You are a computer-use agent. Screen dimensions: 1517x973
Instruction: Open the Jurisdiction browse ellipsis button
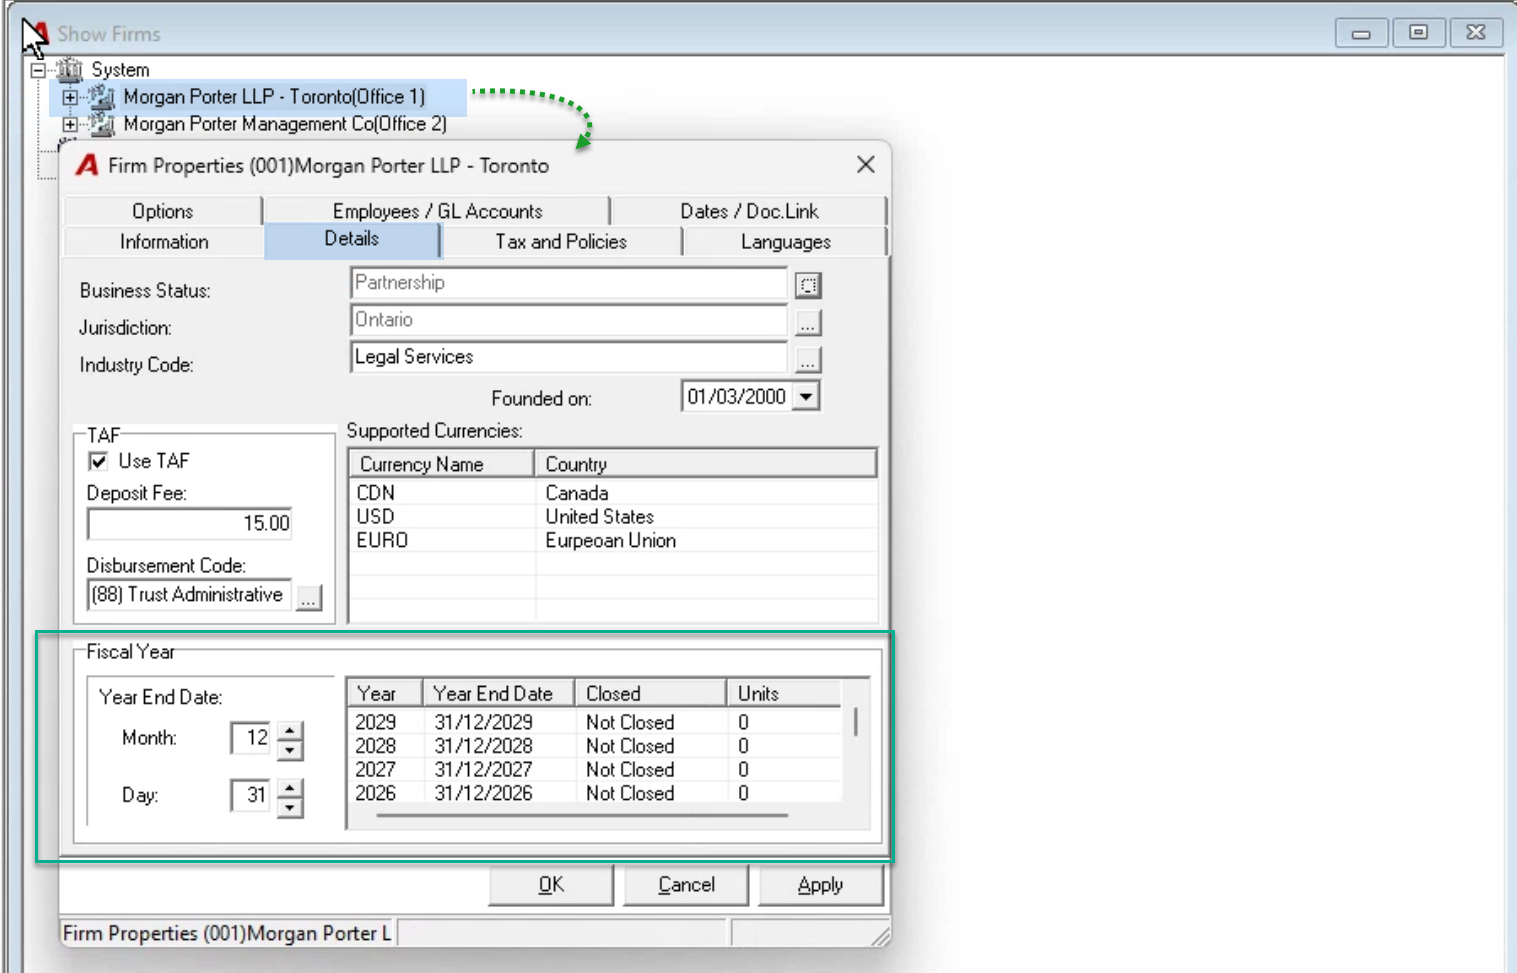coord(808,323)
